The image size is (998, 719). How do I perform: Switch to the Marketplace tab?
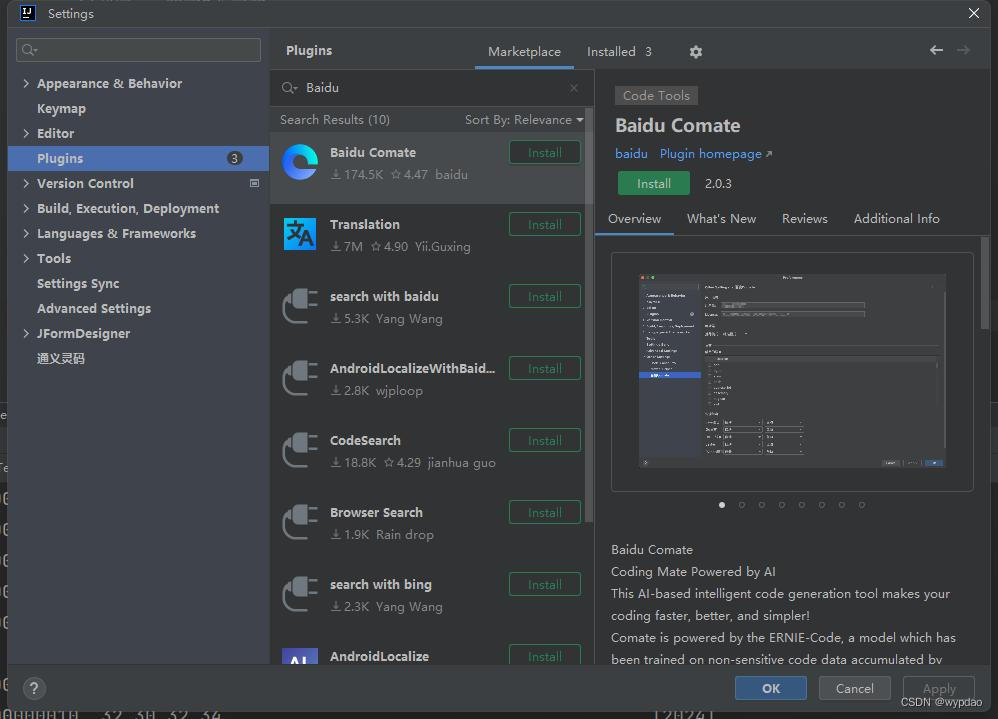(x=524, y=52)
